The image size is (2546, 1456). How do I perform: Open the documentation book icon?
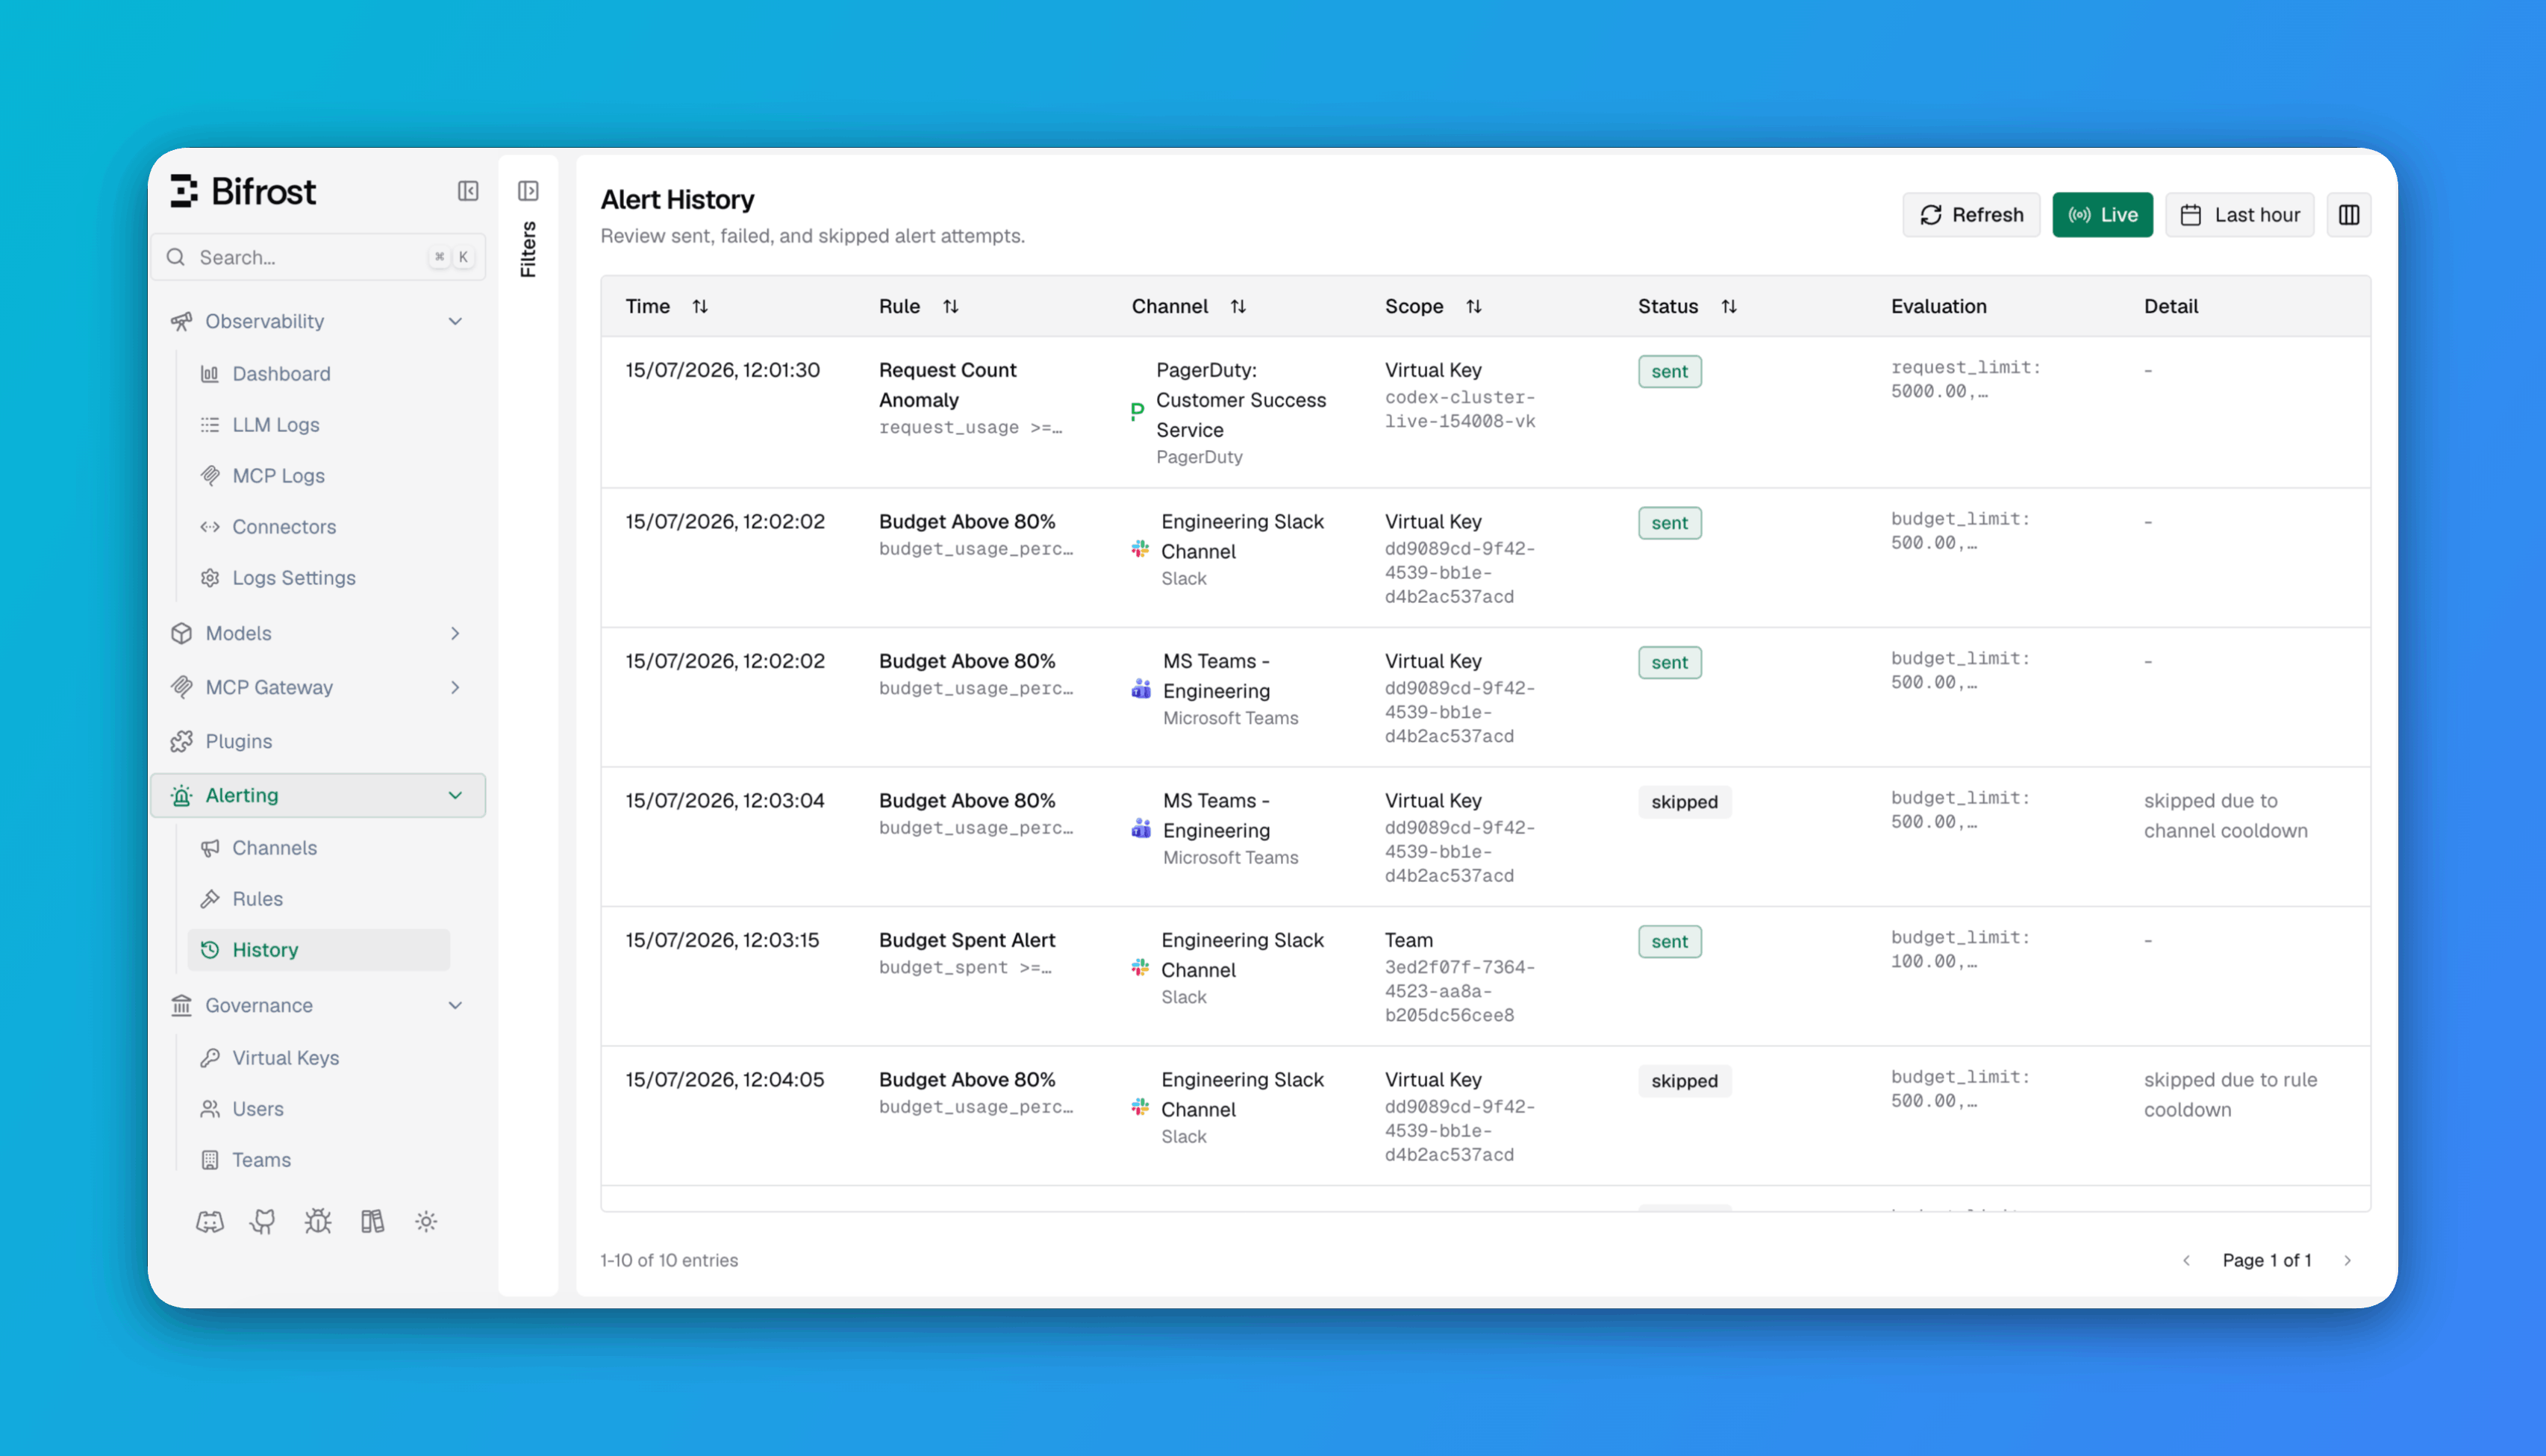click(372, 1222)
